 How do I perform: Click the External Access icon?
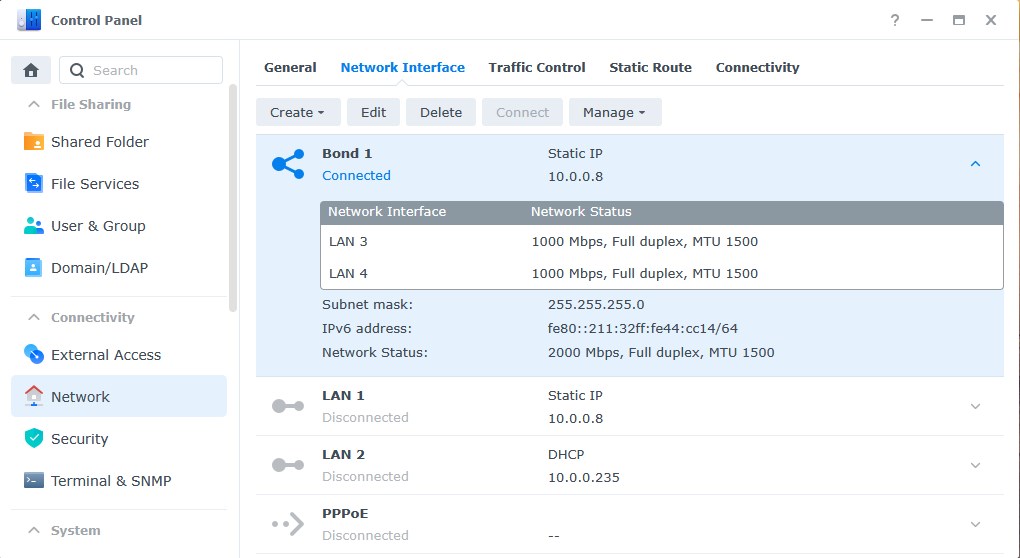pos(34,355)
